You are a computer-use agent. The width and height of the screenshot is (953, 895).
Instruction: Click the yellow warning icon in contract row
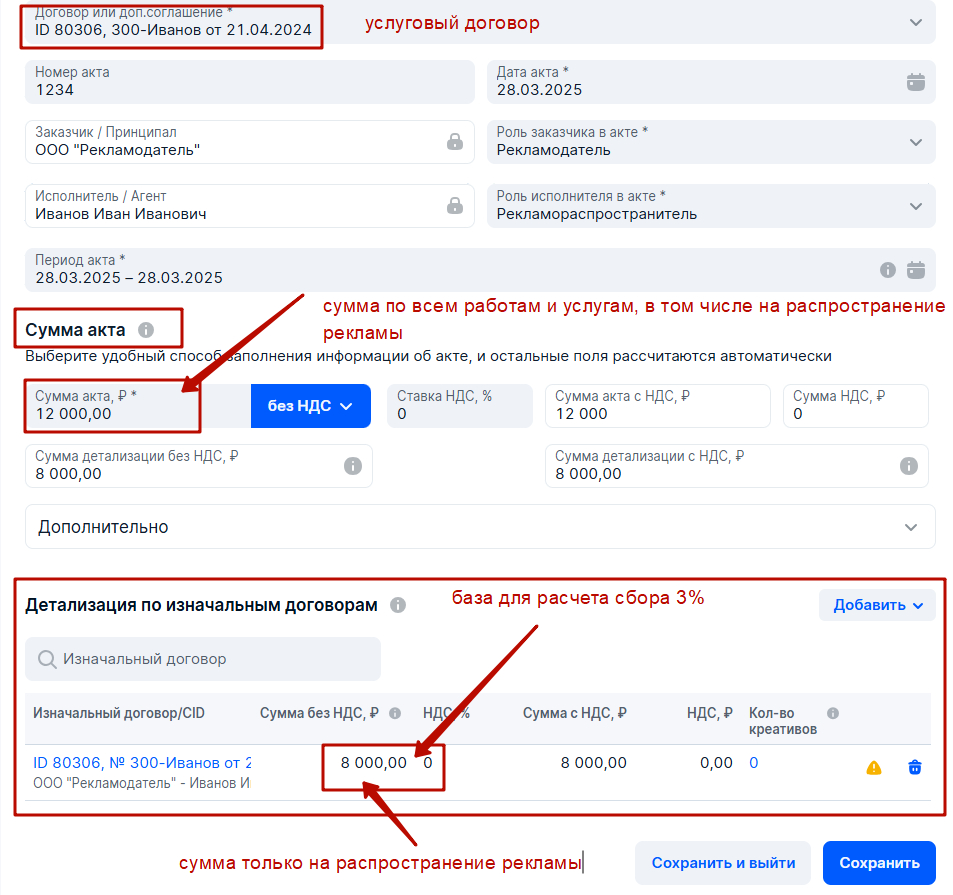point(874,768)
